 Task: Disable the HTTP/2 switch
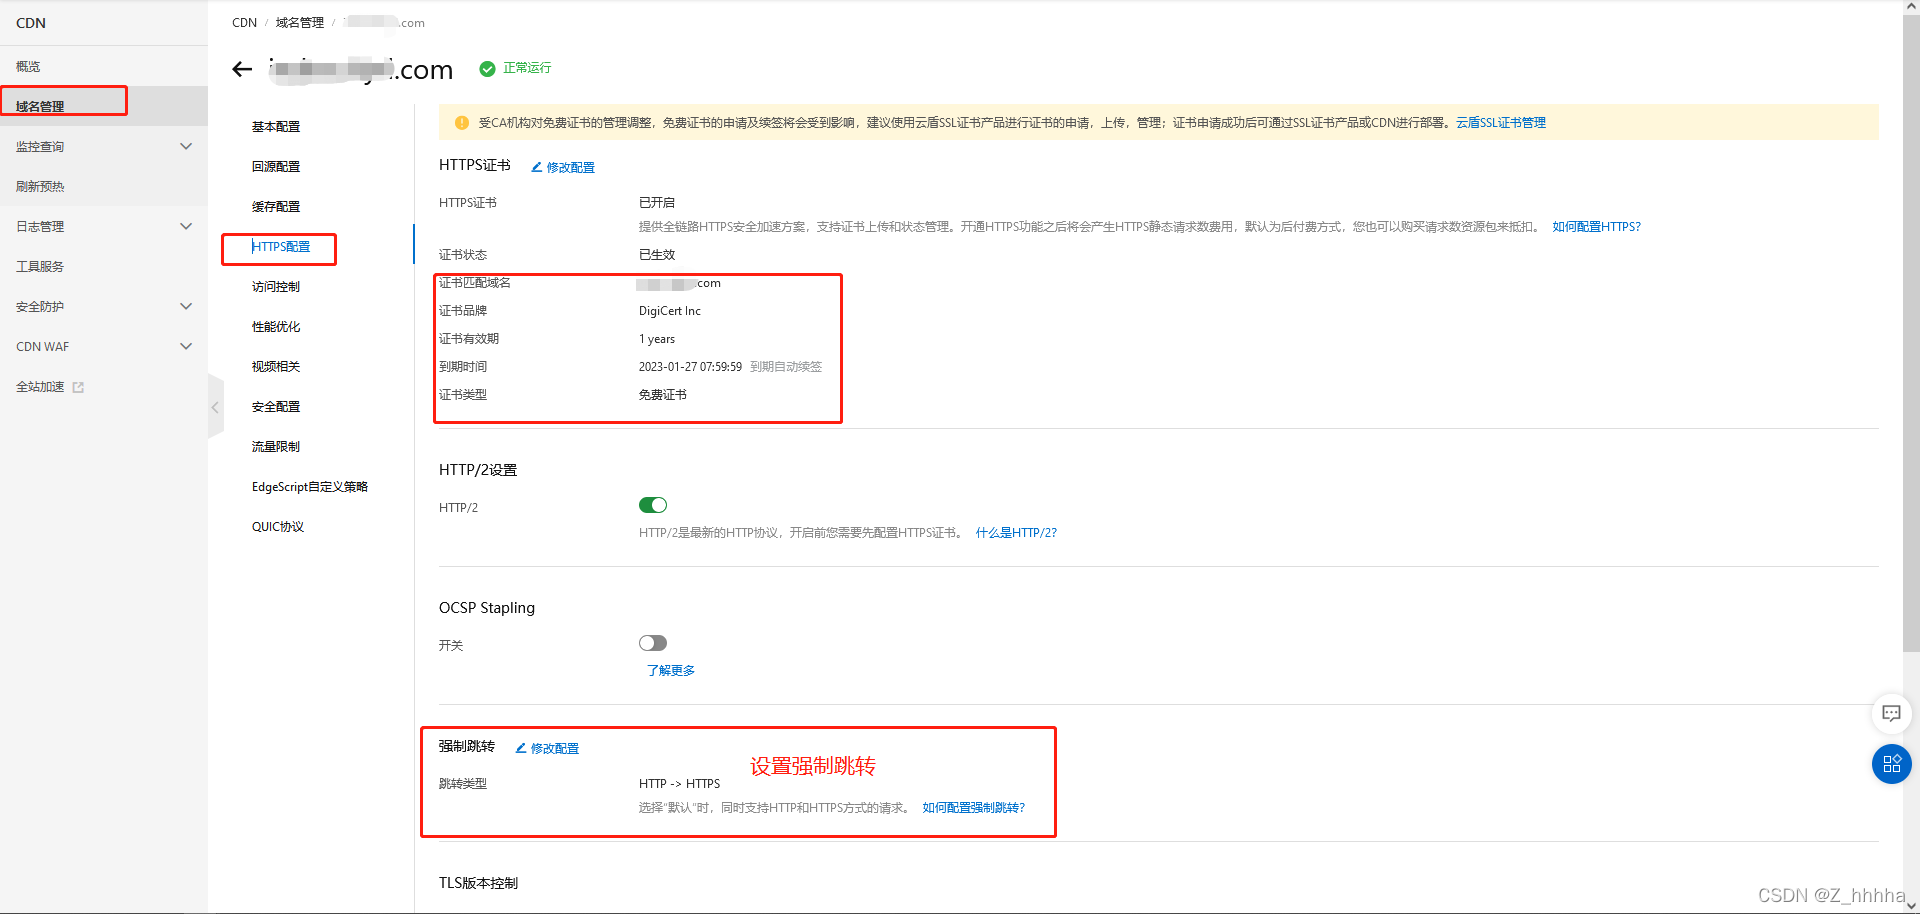click(x=652, y=505)
